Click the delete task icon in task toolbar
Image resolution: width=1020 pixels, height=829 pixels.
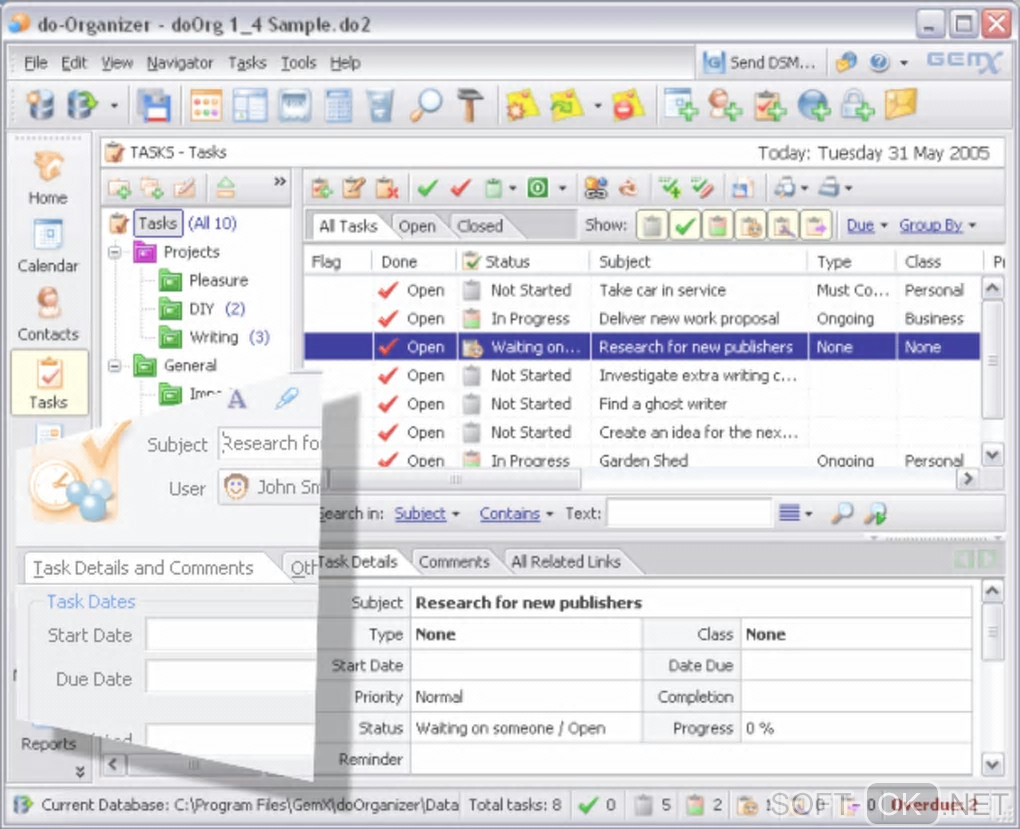pos(387,188)
